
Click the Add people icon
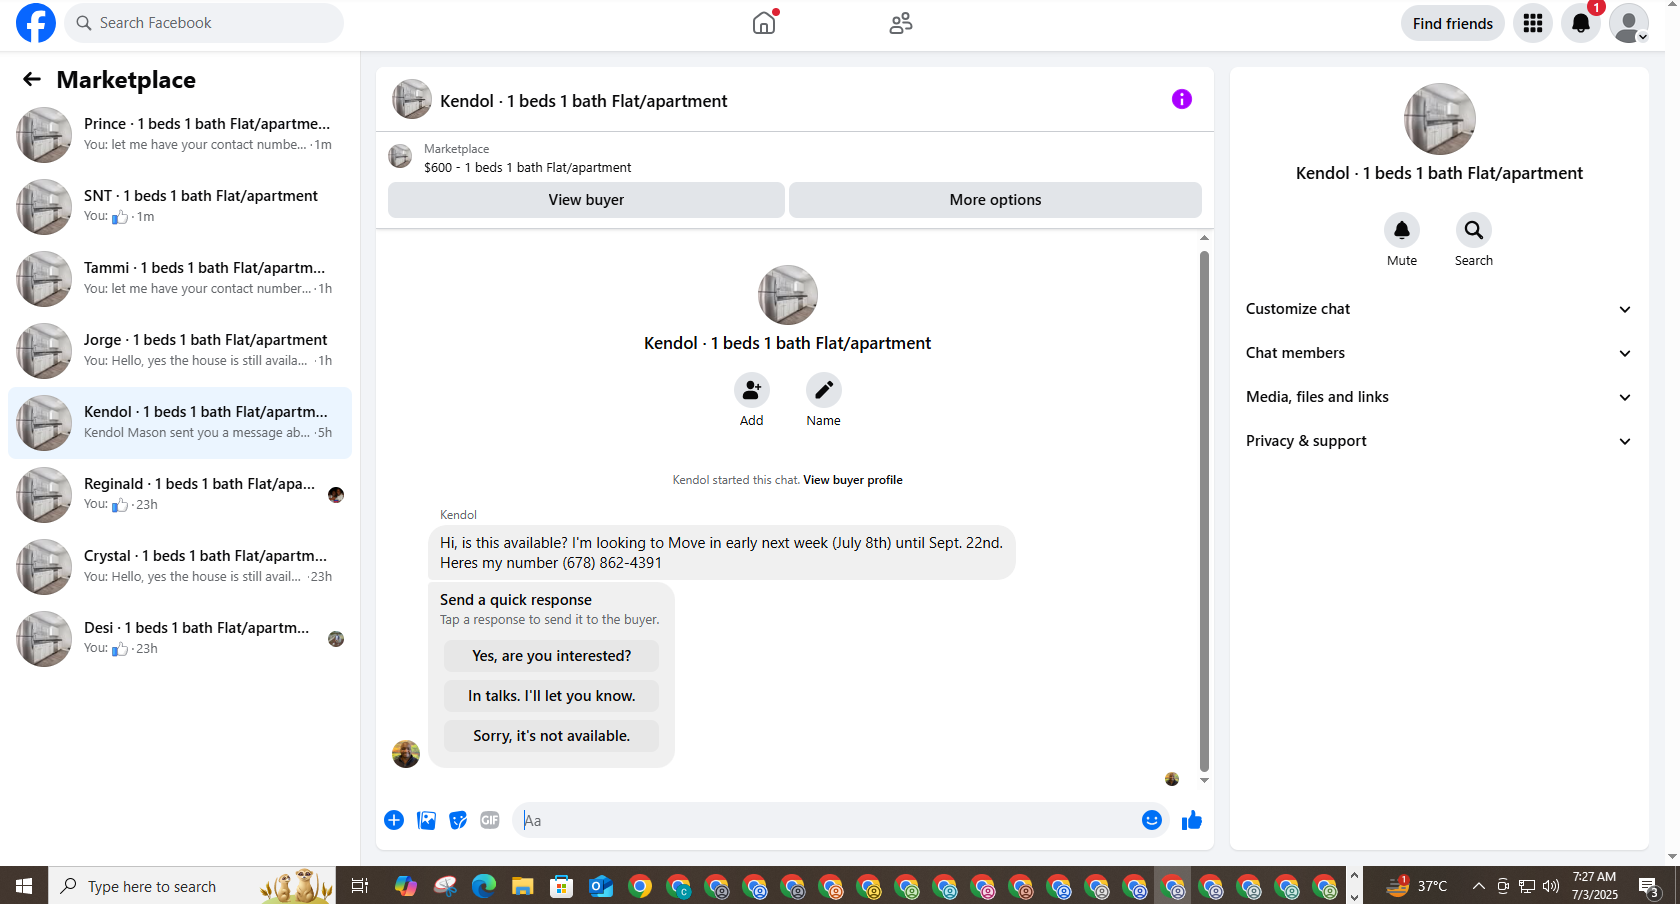(x=752, y=390)
